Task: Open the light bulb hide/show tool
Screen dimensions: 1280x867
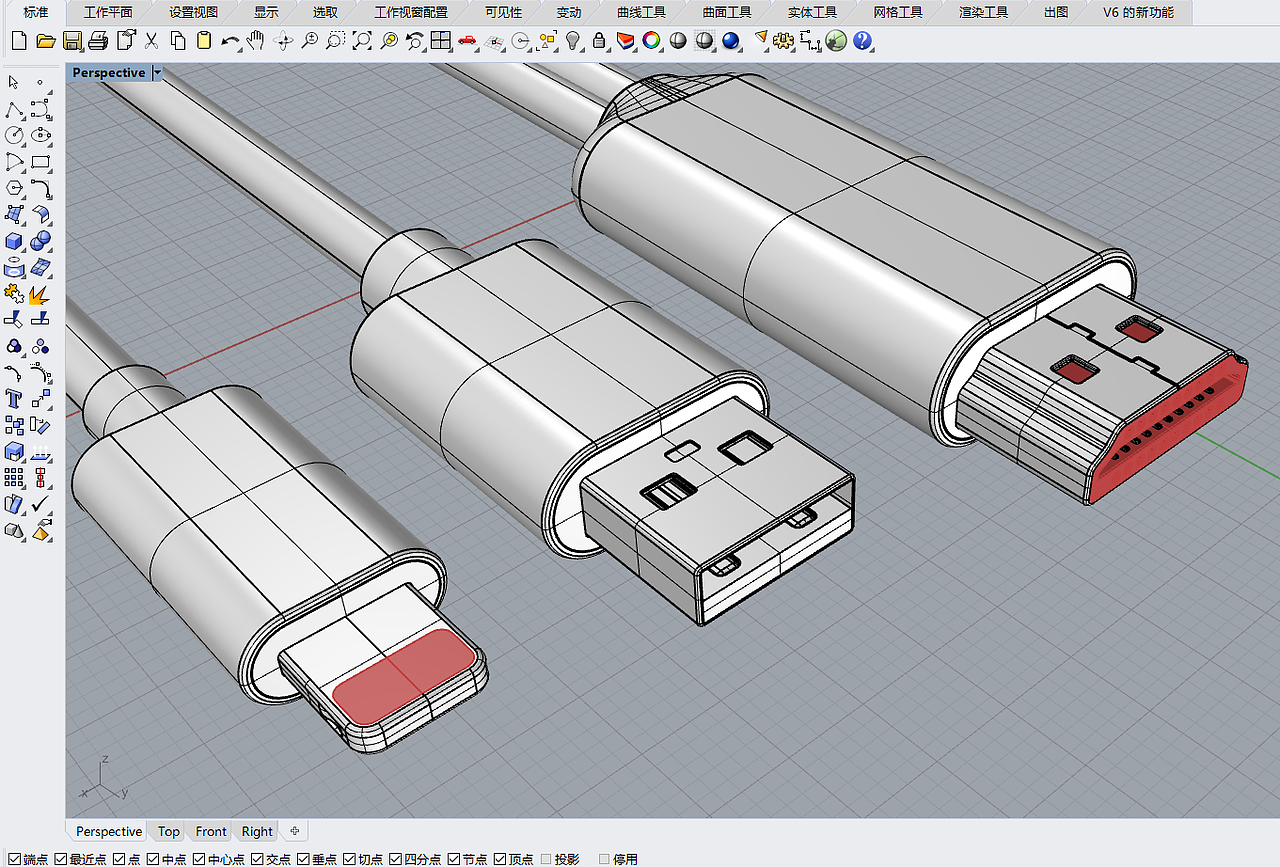Action: [x=573, y=41]
